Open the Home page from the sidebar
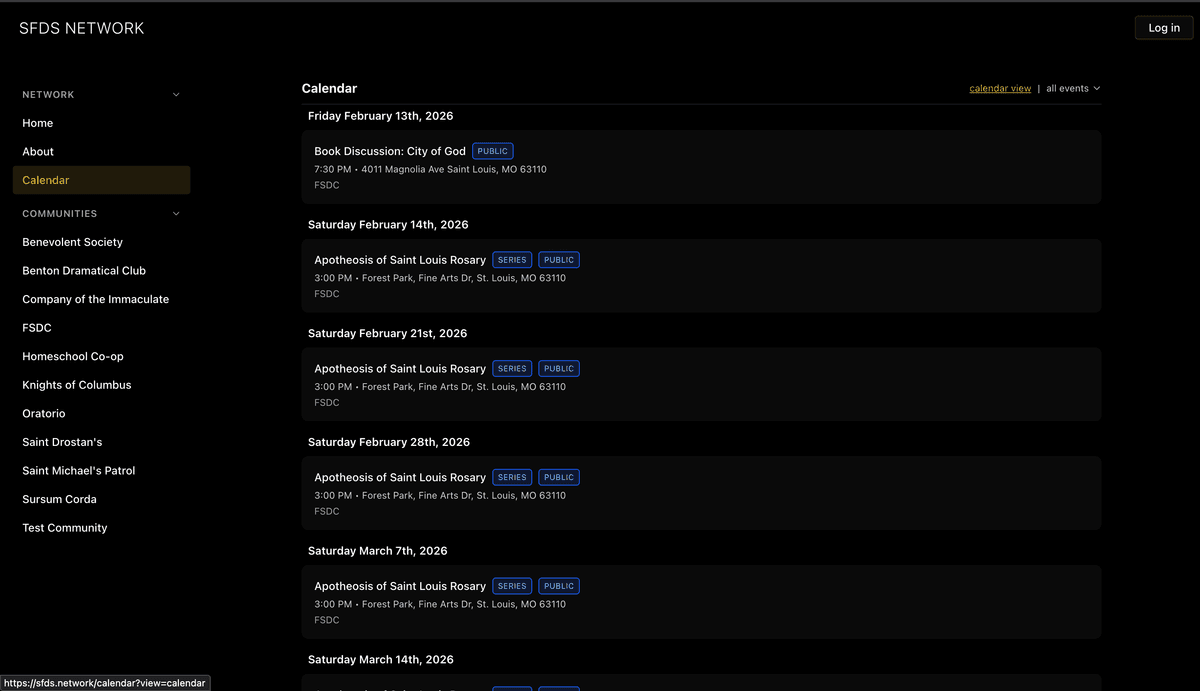This screenshot has width=1200, height=691. [x=37, y=122]
